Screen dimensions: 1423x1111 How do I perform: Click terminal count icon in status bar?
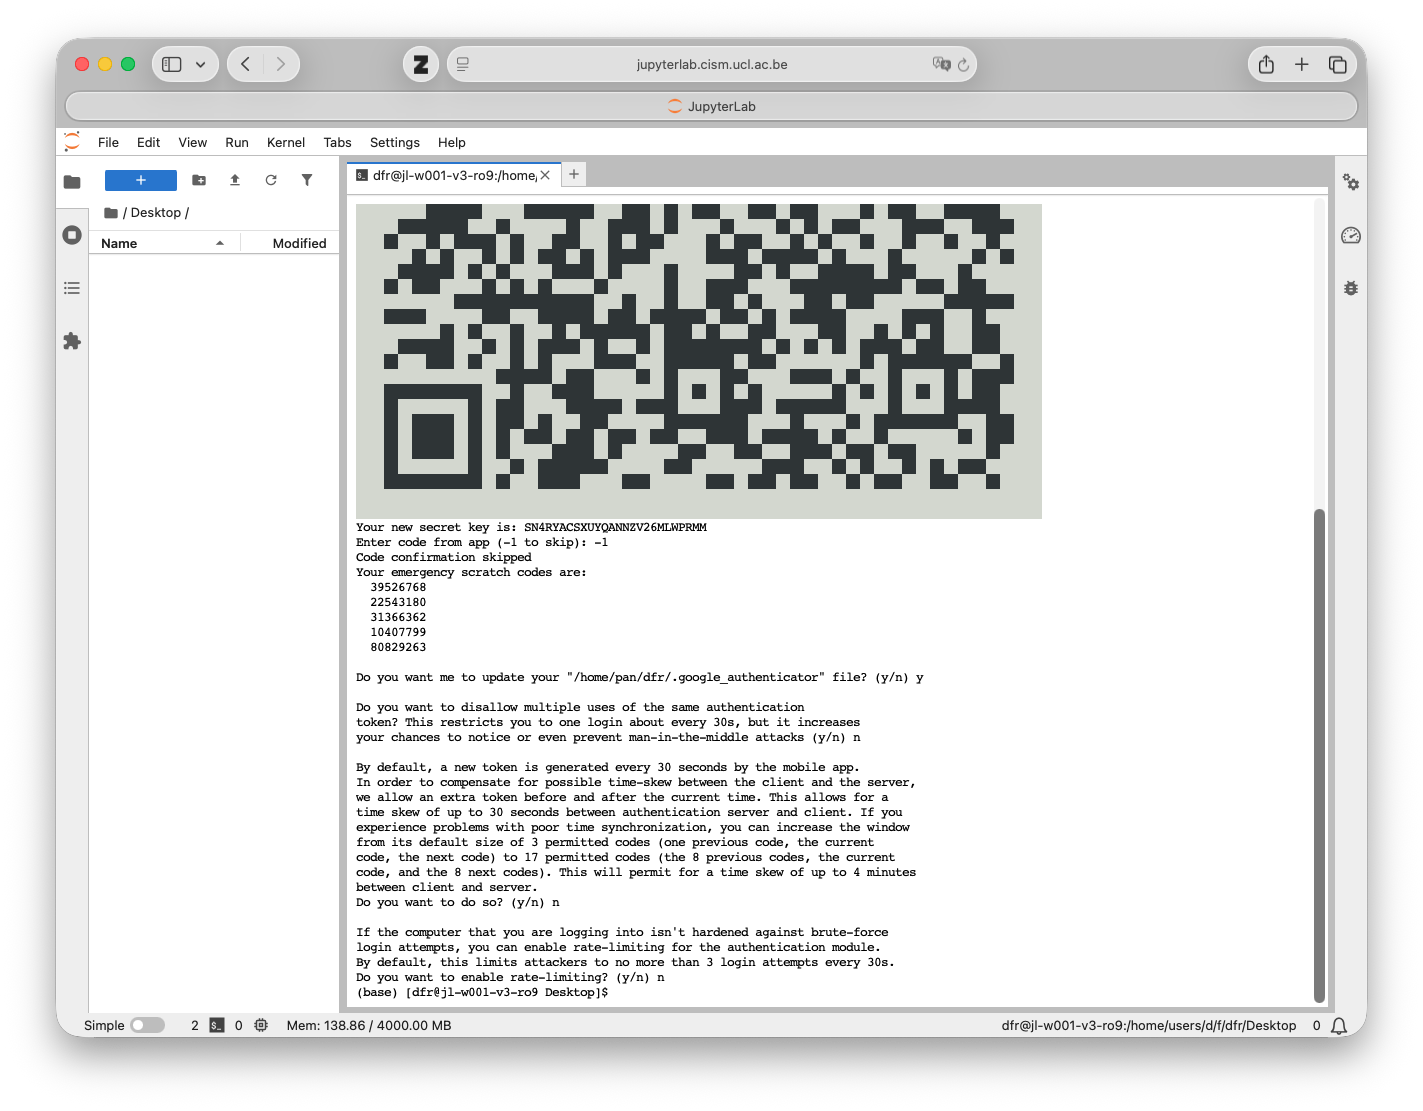pos(217,1026)
